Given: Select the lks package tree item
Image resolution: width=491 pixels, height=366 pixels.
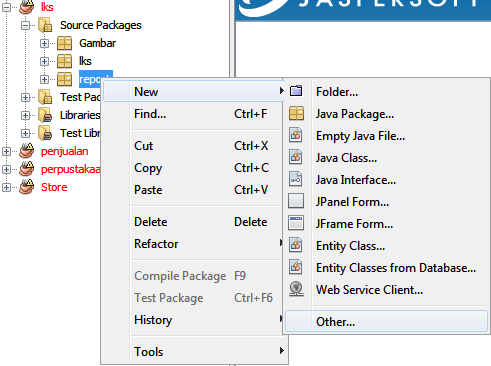Looking at the screenshot, I should (x=85, y=61).
